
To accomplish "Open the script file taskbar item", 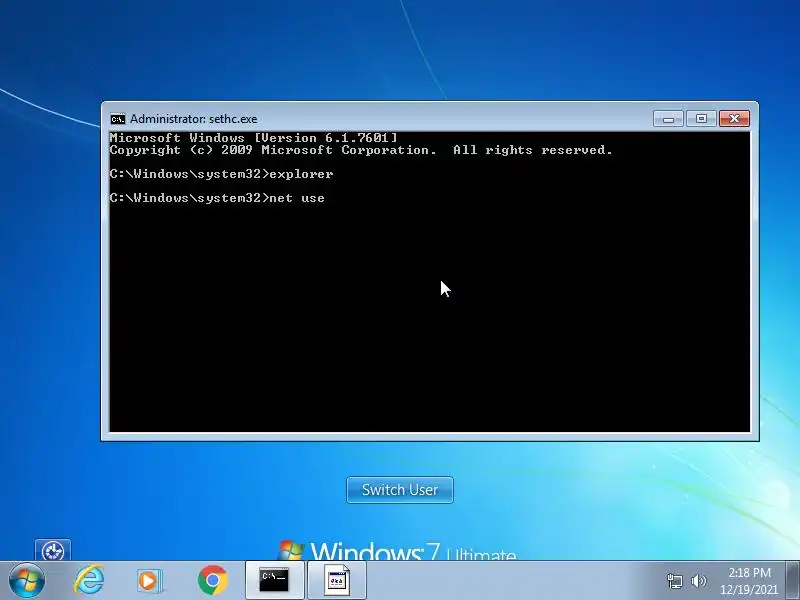I will (337, 580).
